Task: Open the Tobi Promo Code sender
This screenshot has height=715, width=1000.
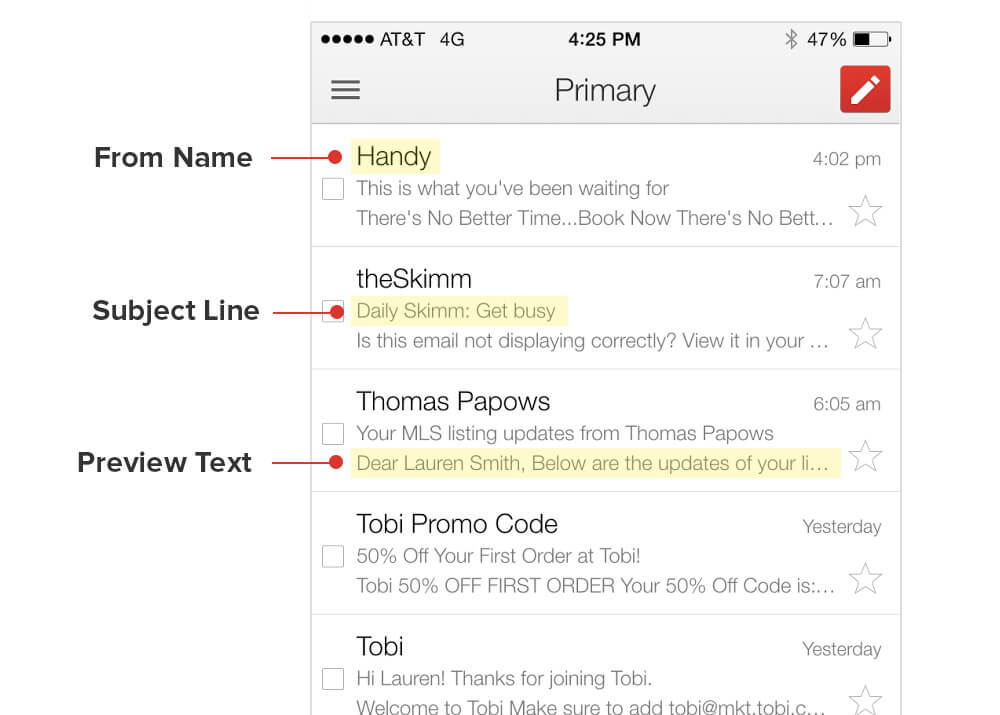Action: pyautogui.click(x=457, y=524)
